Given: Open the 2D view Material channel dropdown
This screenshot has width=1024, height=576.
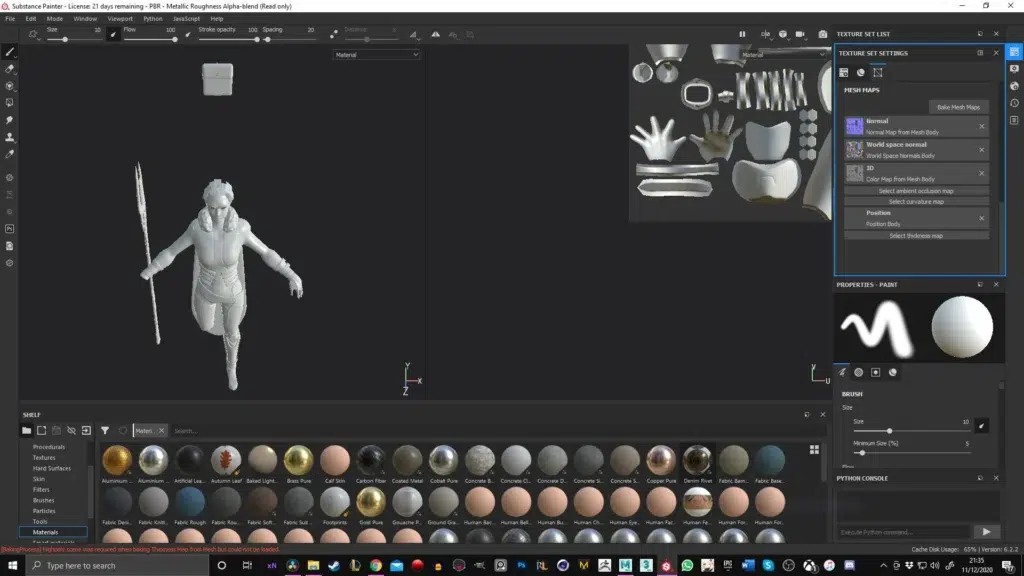Looking at the screenshot, I should point(782,55).
